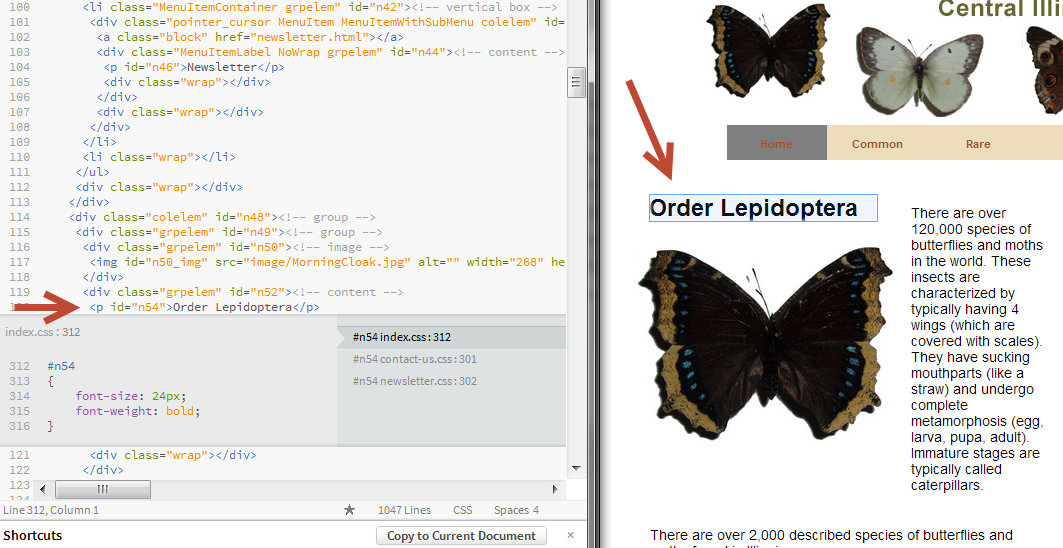Click the #n54 selector on line 312
The height and width of the screenshot is (548, 1063).
click(61, 366)
